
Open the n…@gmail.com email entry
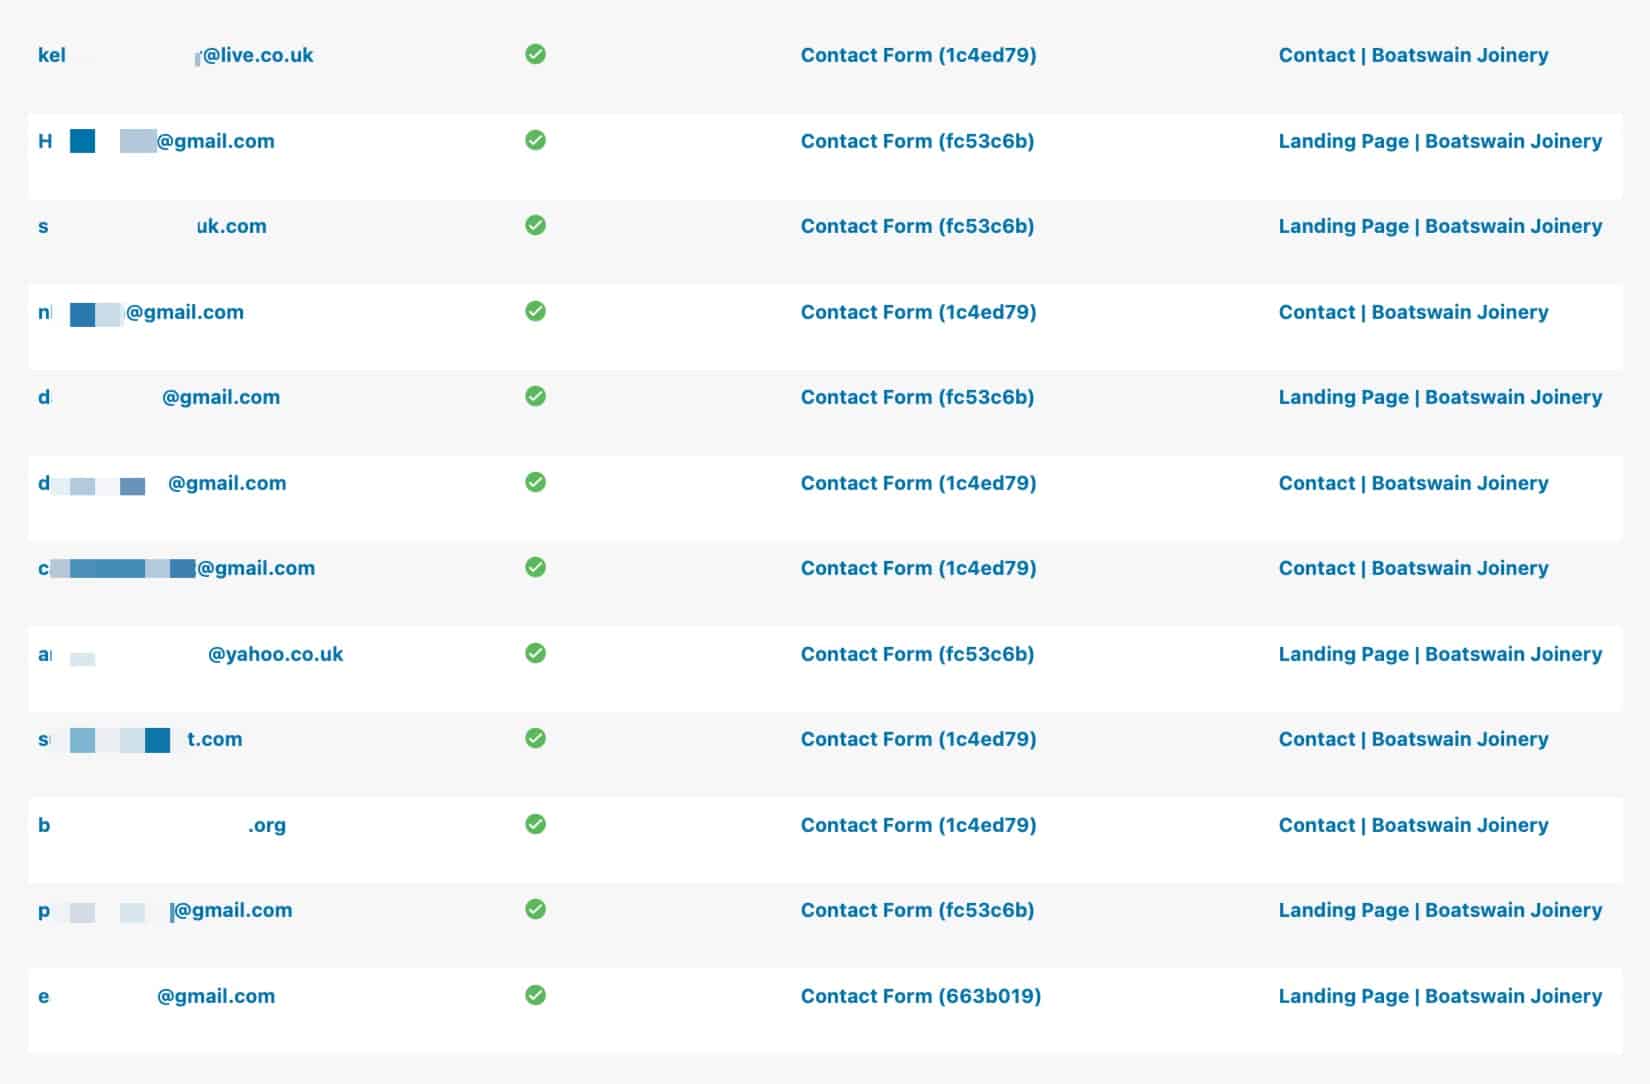[141, 312]
